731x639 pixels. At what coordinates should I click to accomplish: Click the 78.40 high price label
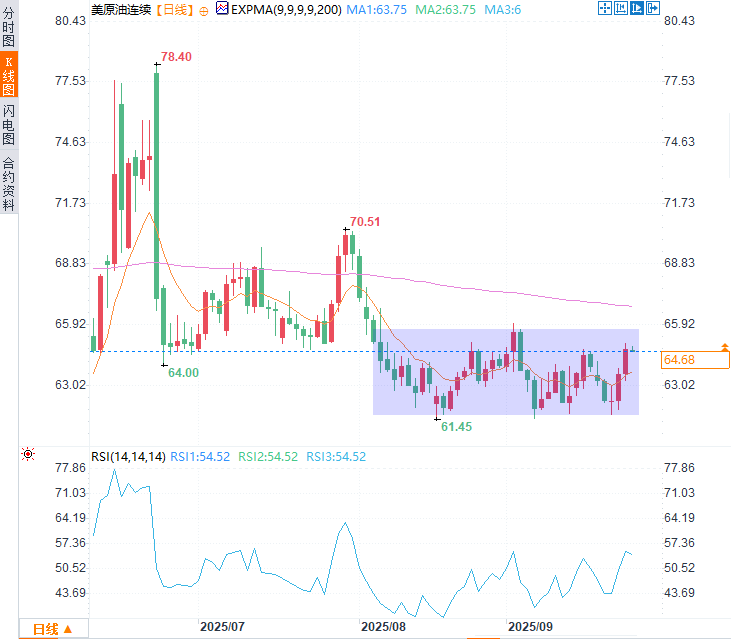tap(176, 57)
